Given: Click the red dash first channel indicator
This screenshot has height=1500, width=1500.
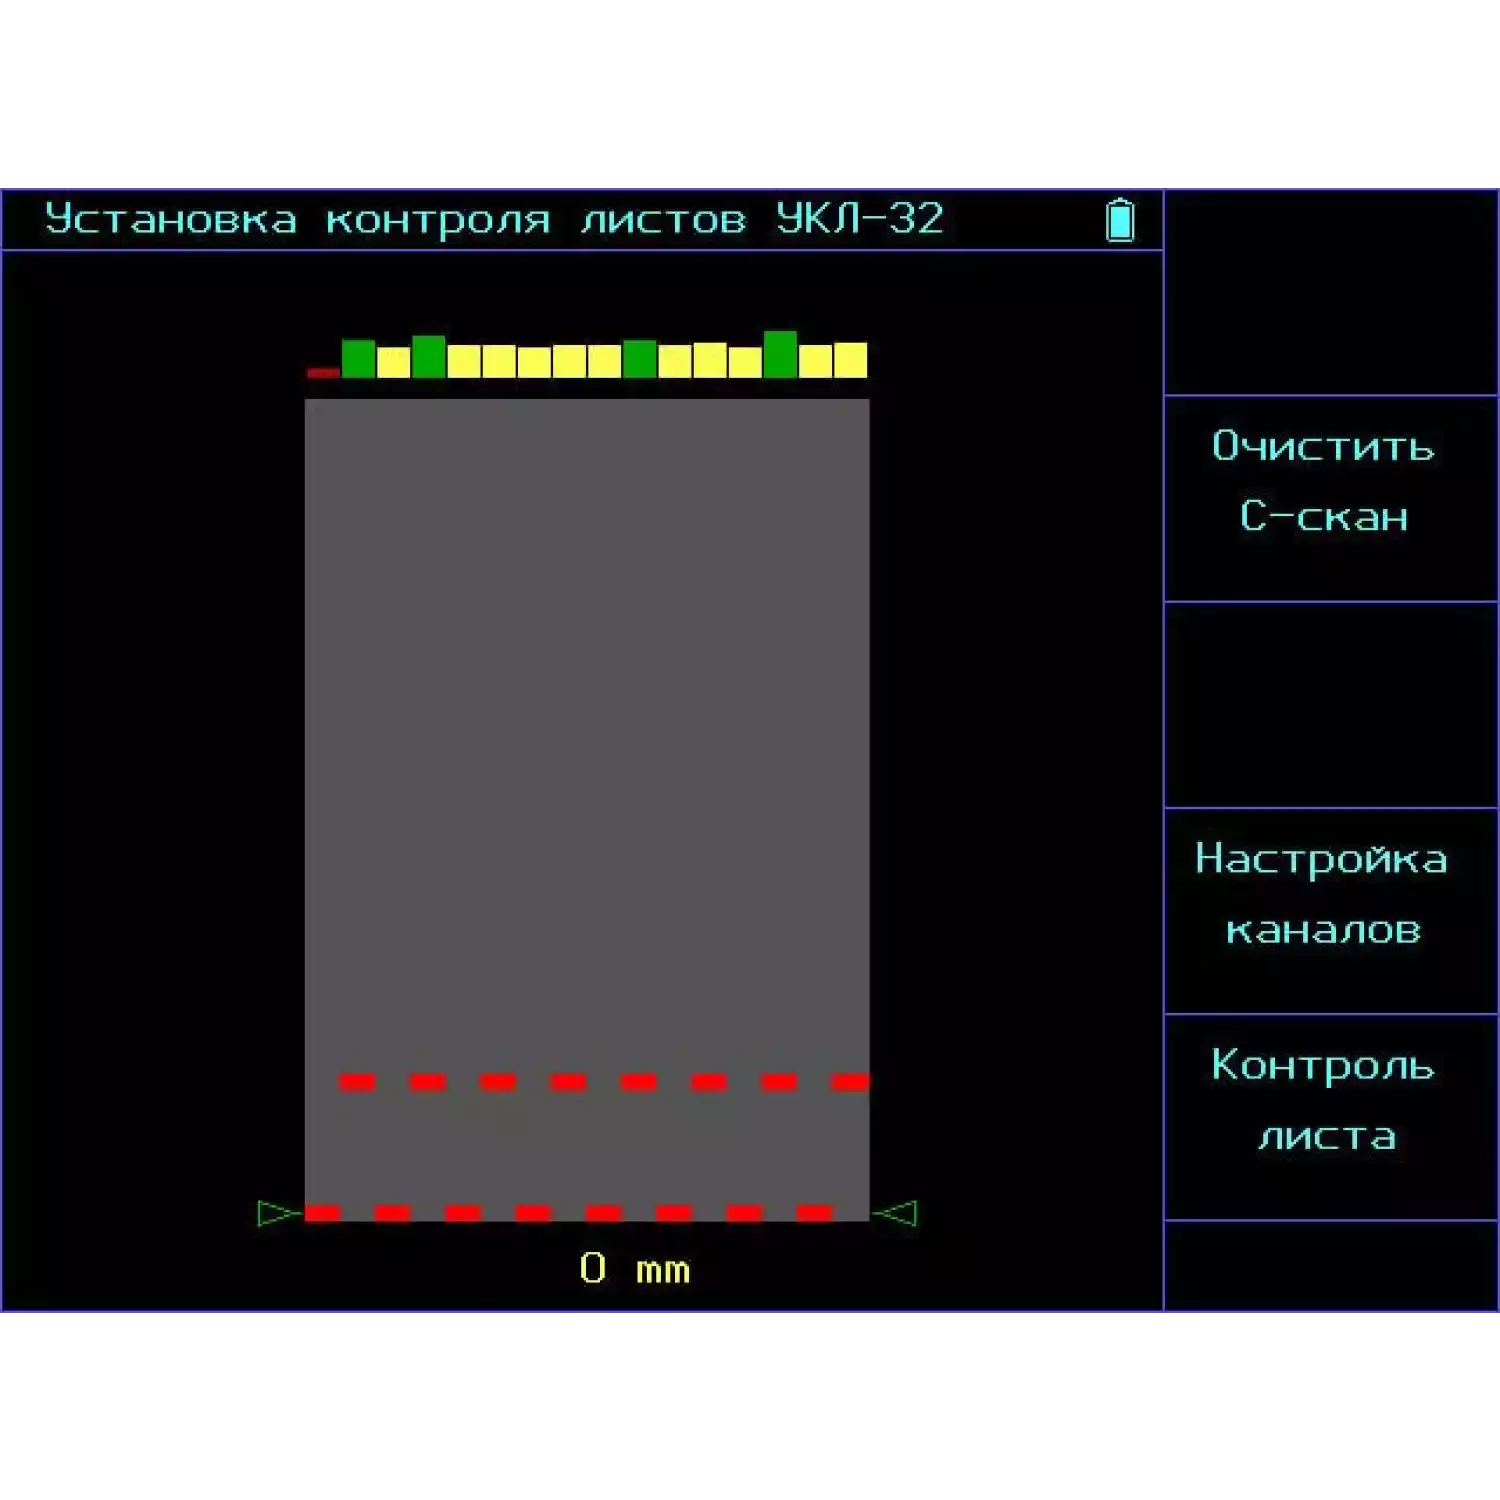Looking at the screenshot, I should [323, 372].
